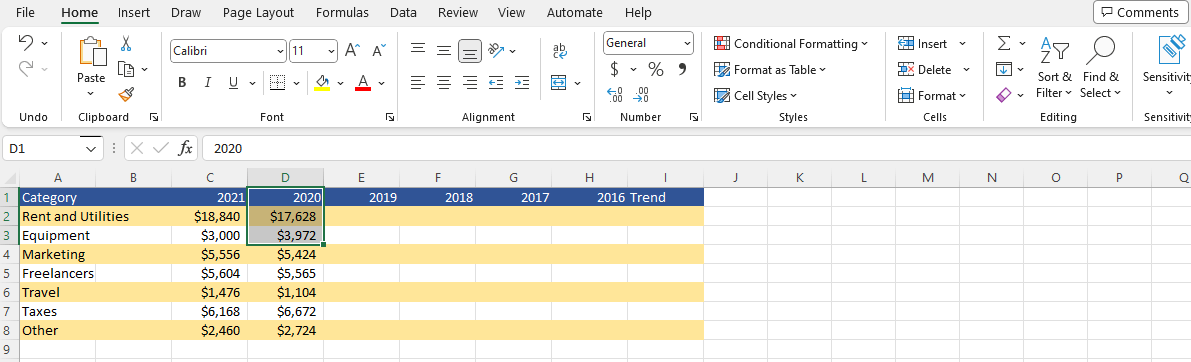Expand the Name Box dropdown arrow

(x=91, y=149)
